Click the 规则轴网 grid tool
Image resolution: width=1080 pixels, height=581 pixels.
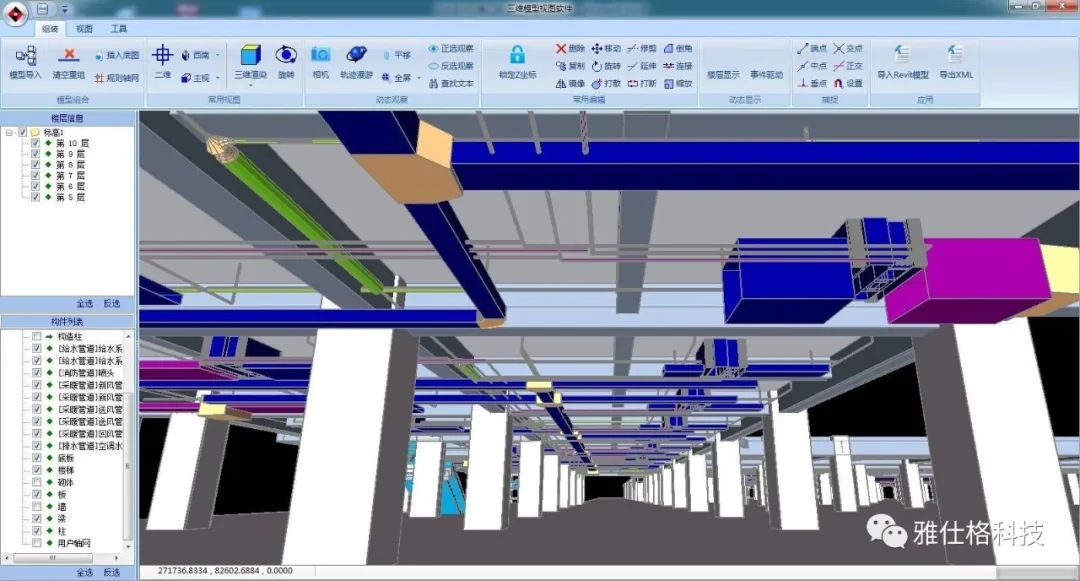(x=116, y=78)
